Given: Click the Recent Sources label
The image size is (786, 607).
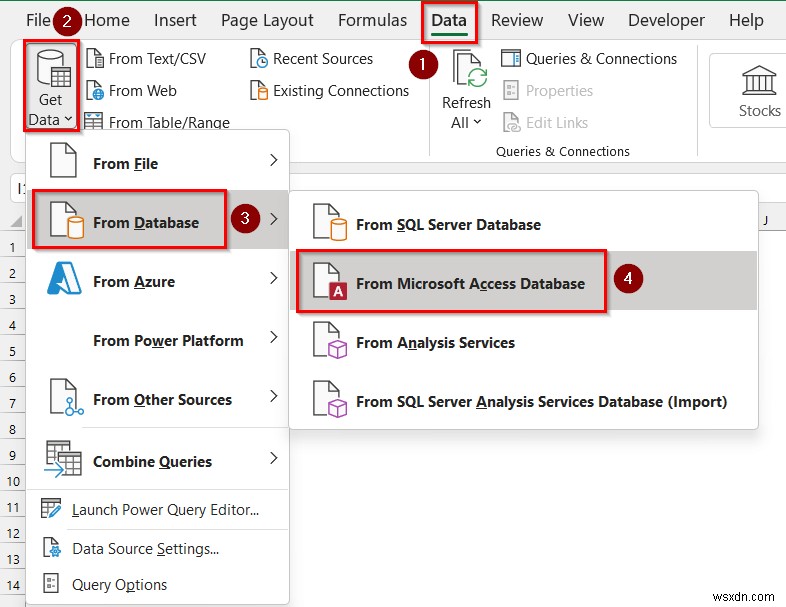Looking at the screenshot, I should click(x=323, y=59).
